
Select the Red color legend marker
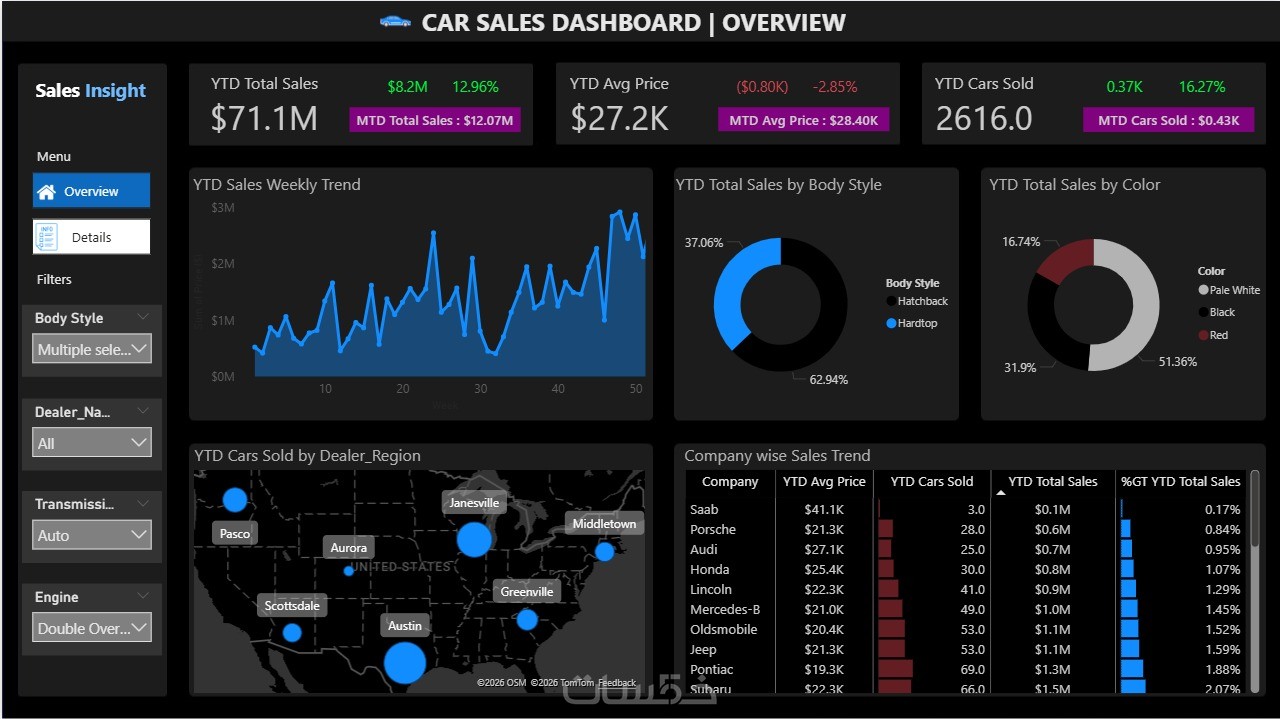(1203, 335)
